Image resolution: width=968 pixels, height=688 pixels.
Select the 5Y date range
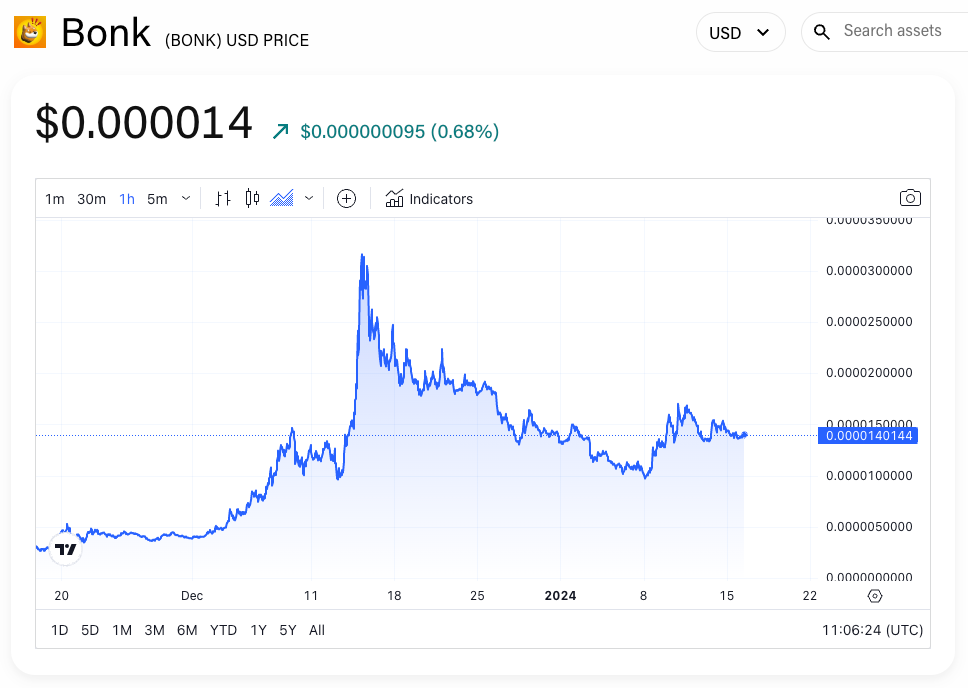[x=288, y=630]
